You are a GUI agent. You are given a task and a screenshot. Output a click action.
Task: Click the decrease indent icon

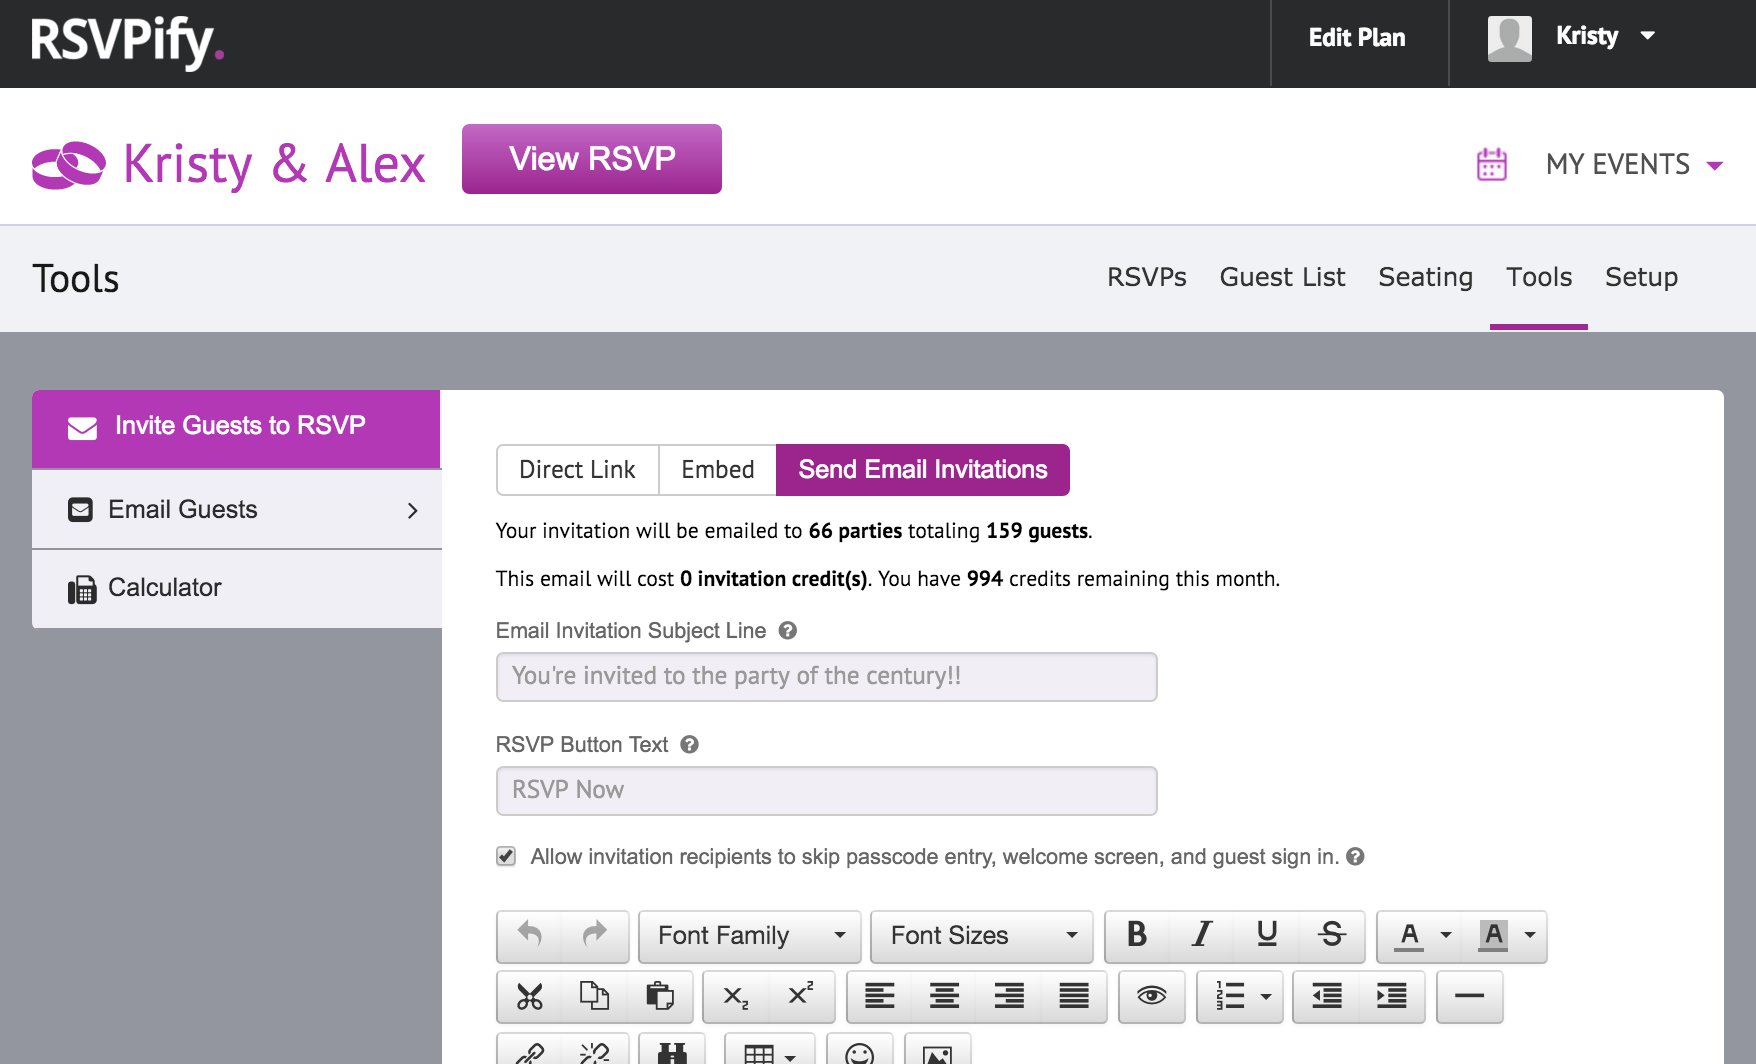(1328, 996)
